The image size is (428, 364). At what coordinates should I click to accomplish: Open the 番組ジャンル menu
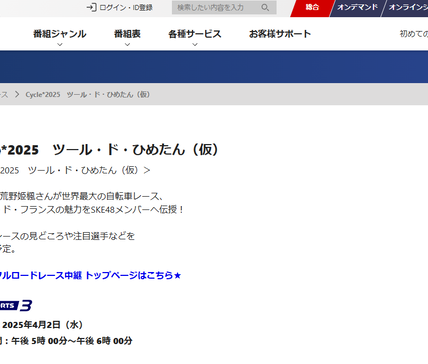click(60, 34)
